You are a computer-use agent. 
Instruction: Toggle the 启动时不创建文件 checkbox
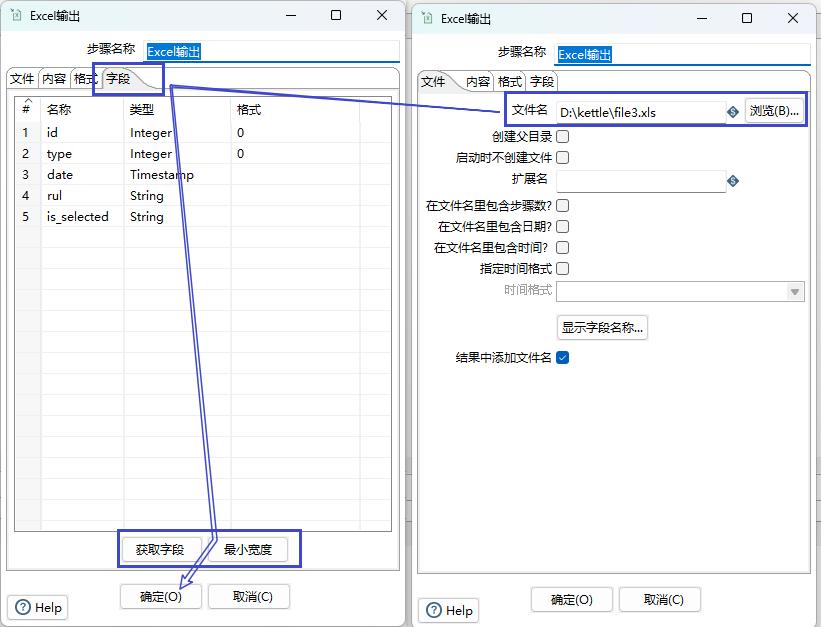(562, 158)
